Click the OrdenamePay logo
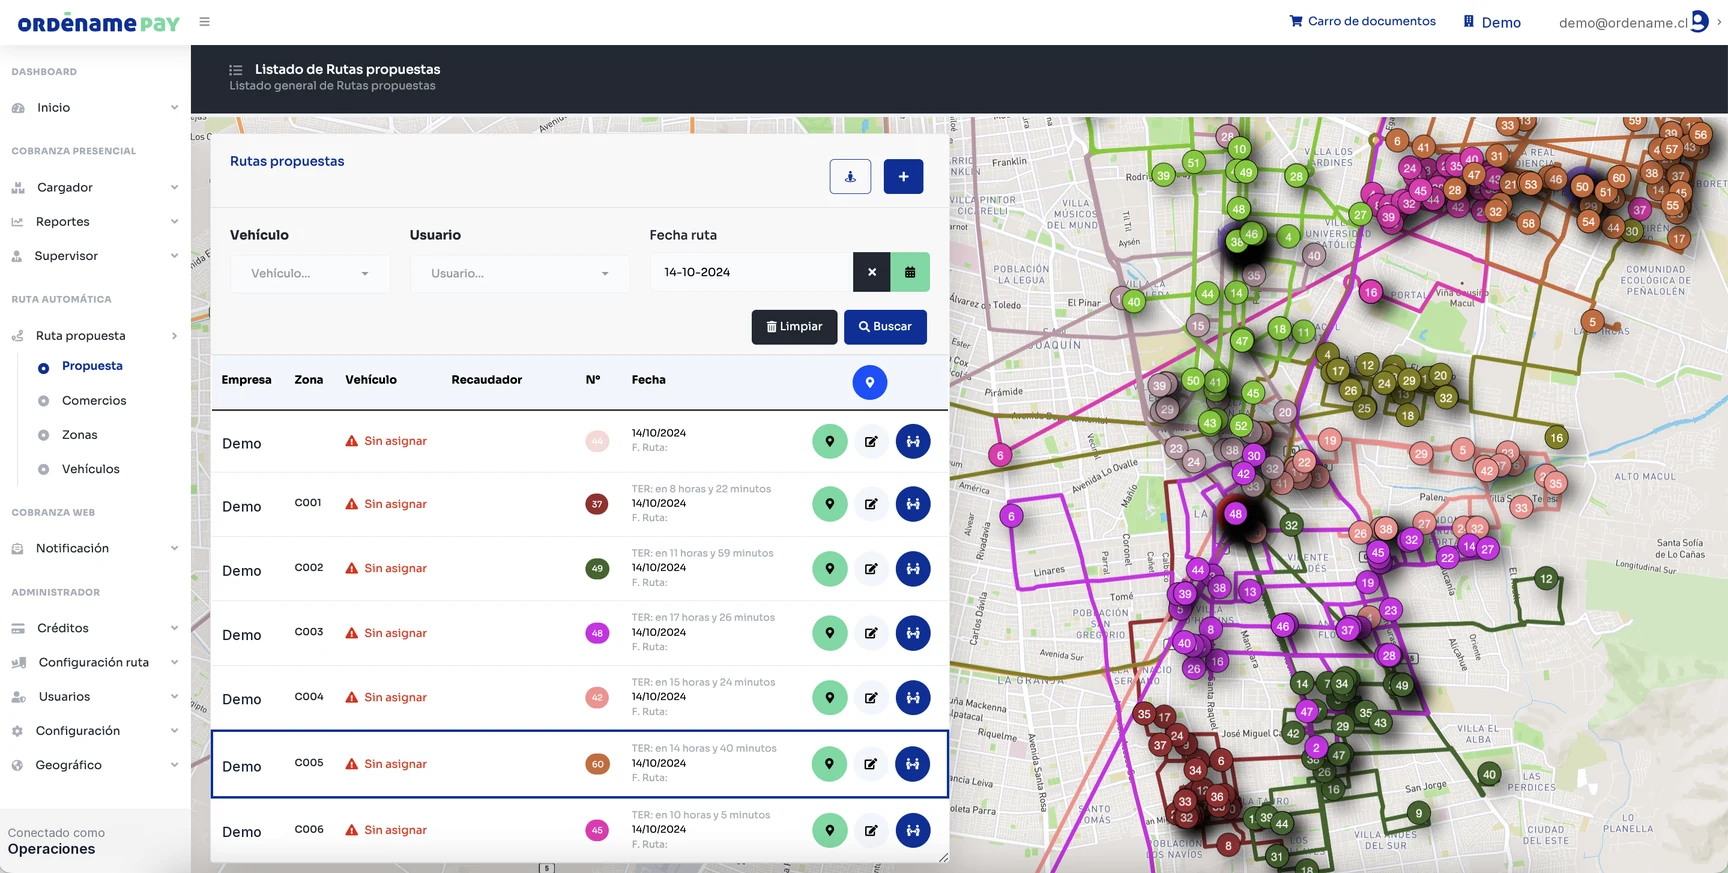Screen dimensions: 1728x873 coord(98,22)
